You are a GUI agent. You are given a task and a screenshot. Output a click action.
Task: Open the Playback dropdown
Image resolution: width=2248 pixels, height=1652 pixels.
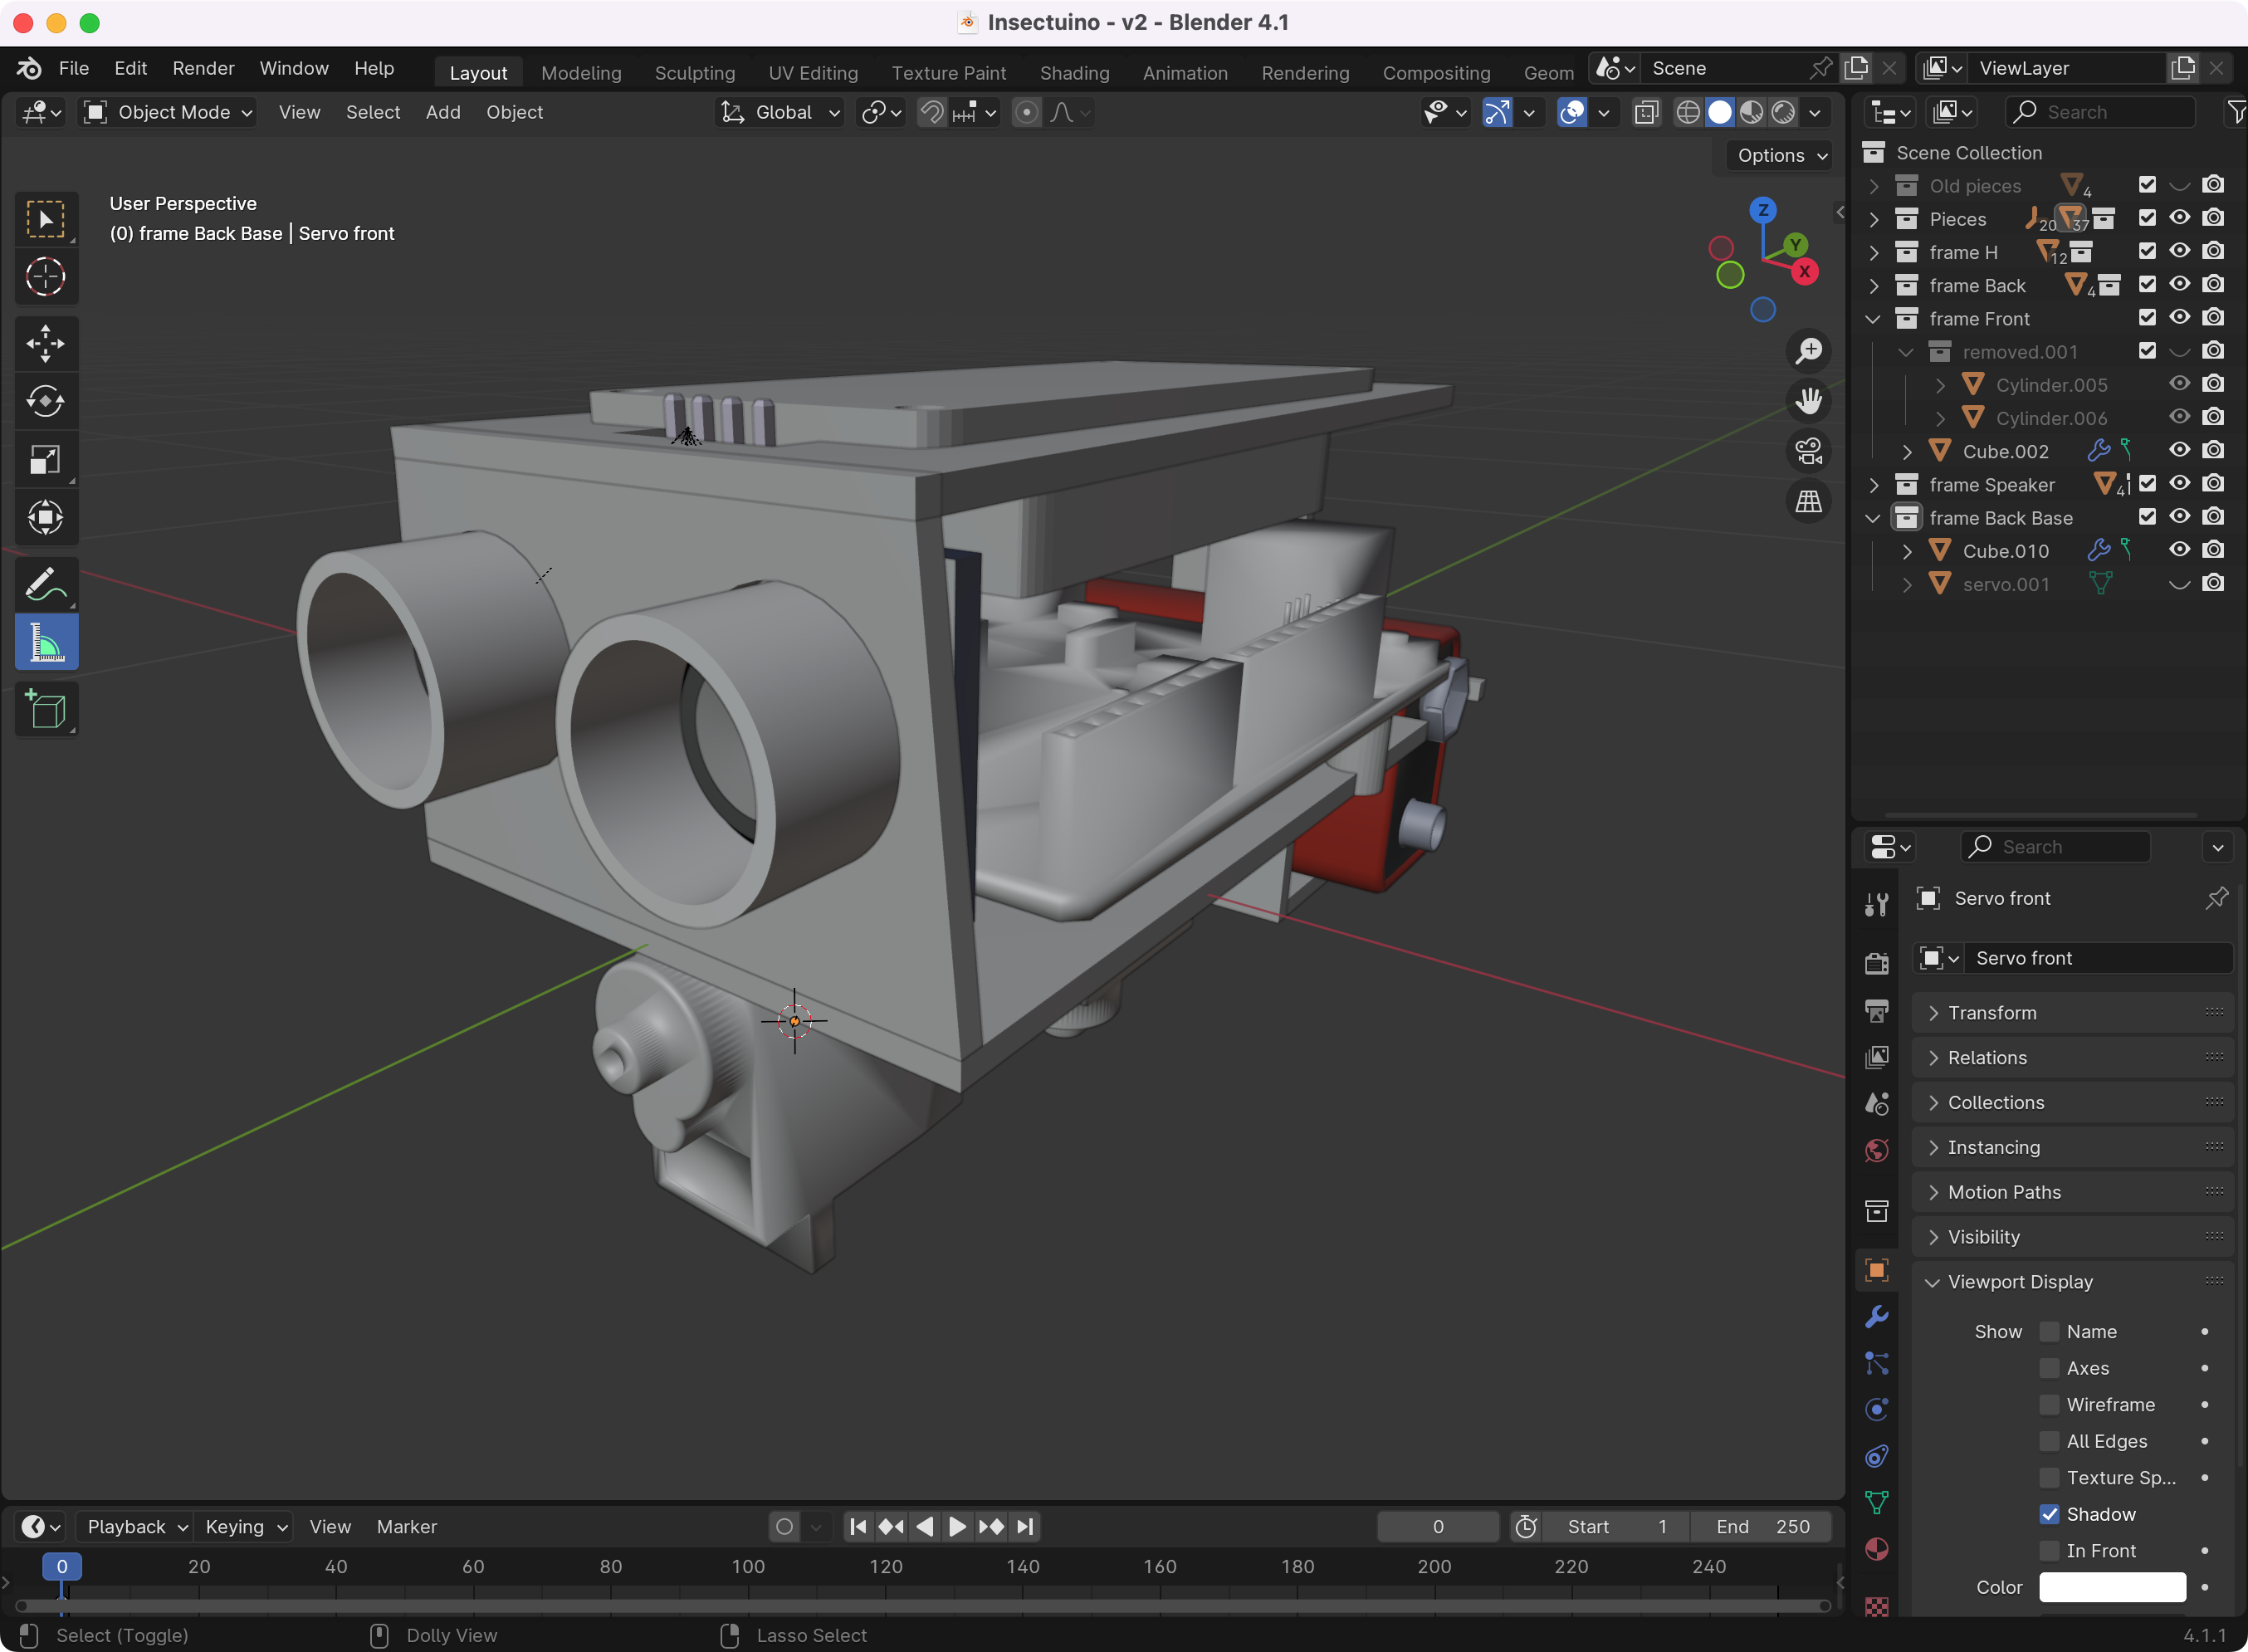click(137, 1526)
